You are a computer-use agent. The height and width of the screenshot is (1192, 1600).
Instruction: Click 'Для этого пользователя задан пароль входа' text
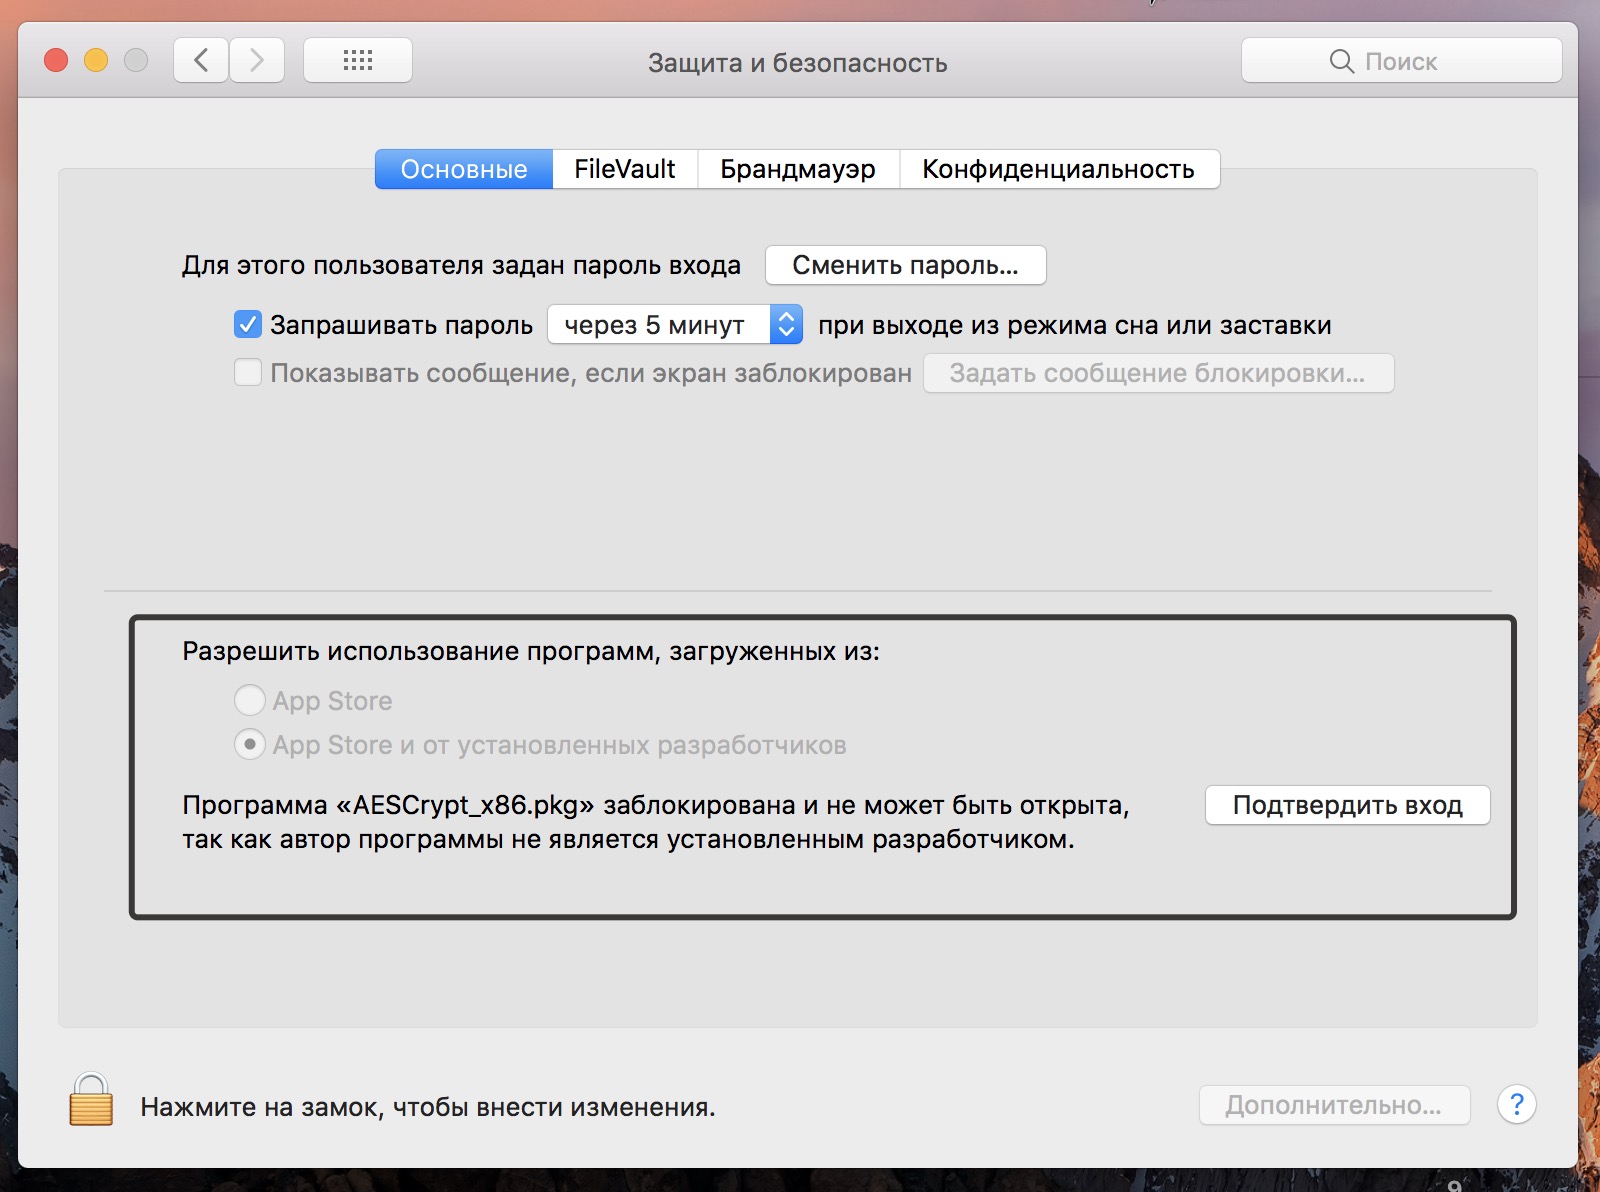click(462, 266)
